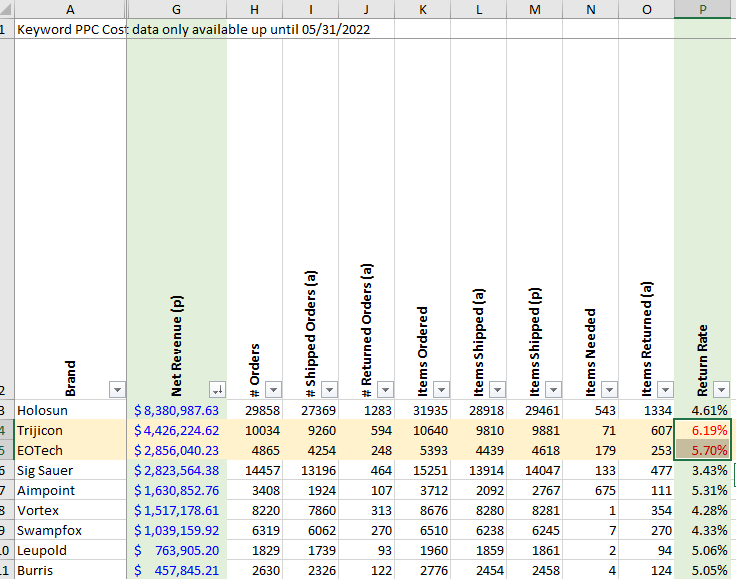Open the Brand column filter dropdown
736x579 pixels.
(117, 389)
